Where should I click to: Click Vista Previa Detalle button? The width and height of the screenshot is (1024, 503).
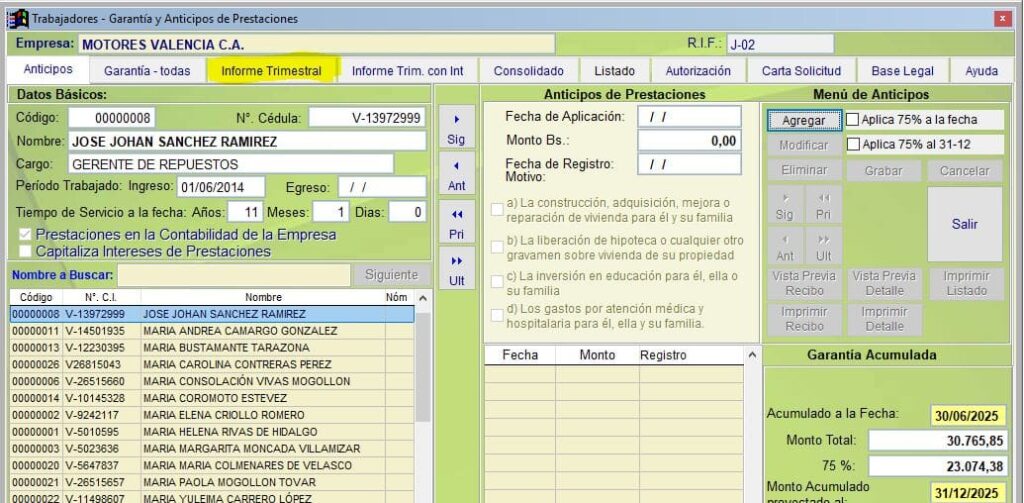coord(884,284)
